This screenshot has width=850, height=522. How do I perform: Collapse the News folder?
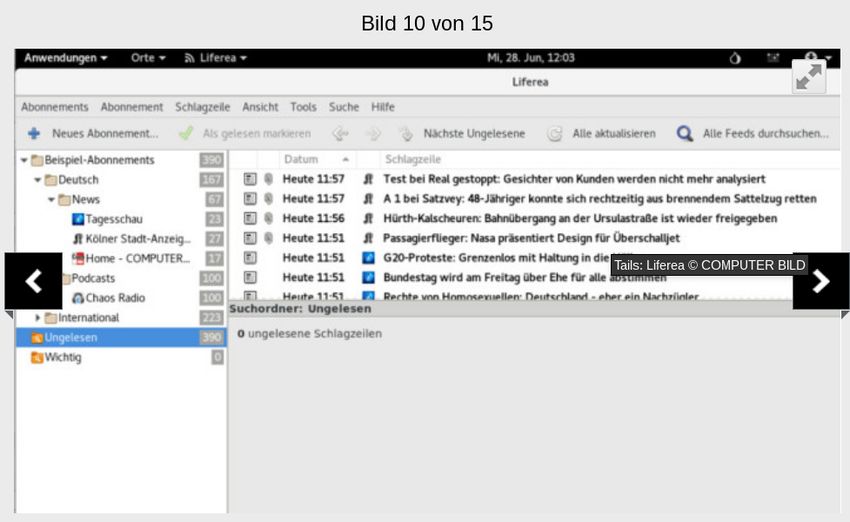(x=51, y=199)
